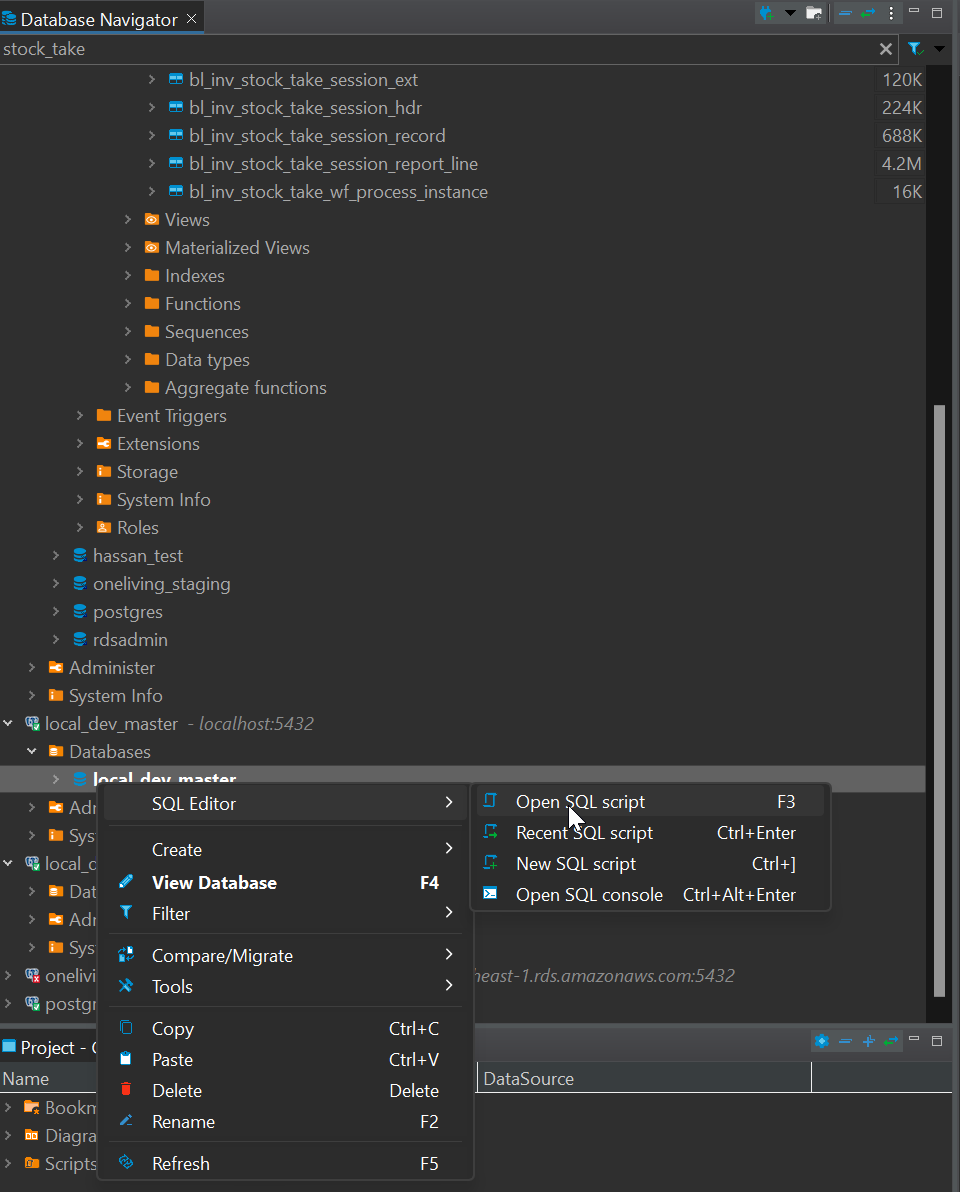Choose Paste from context menu

coord(286,1060)
